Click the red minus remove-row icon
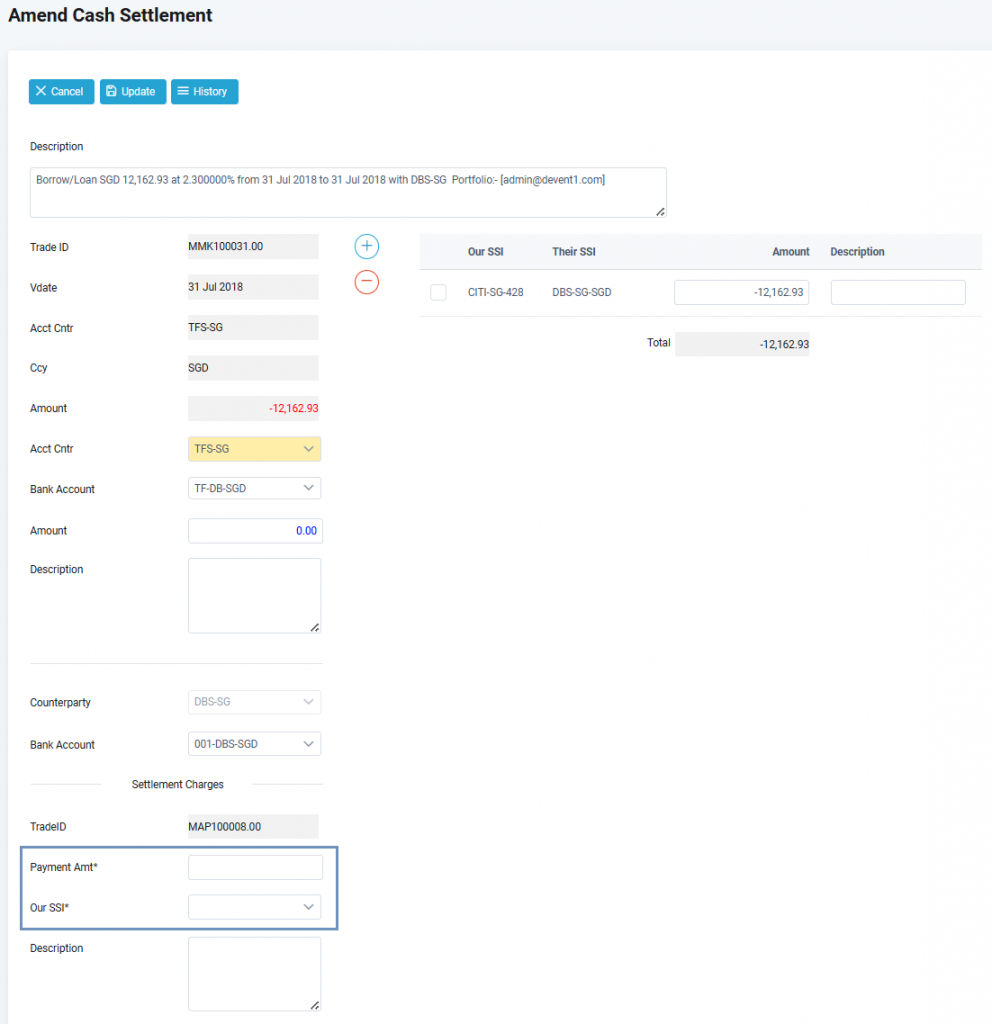992x1024 pixels. 366,282
